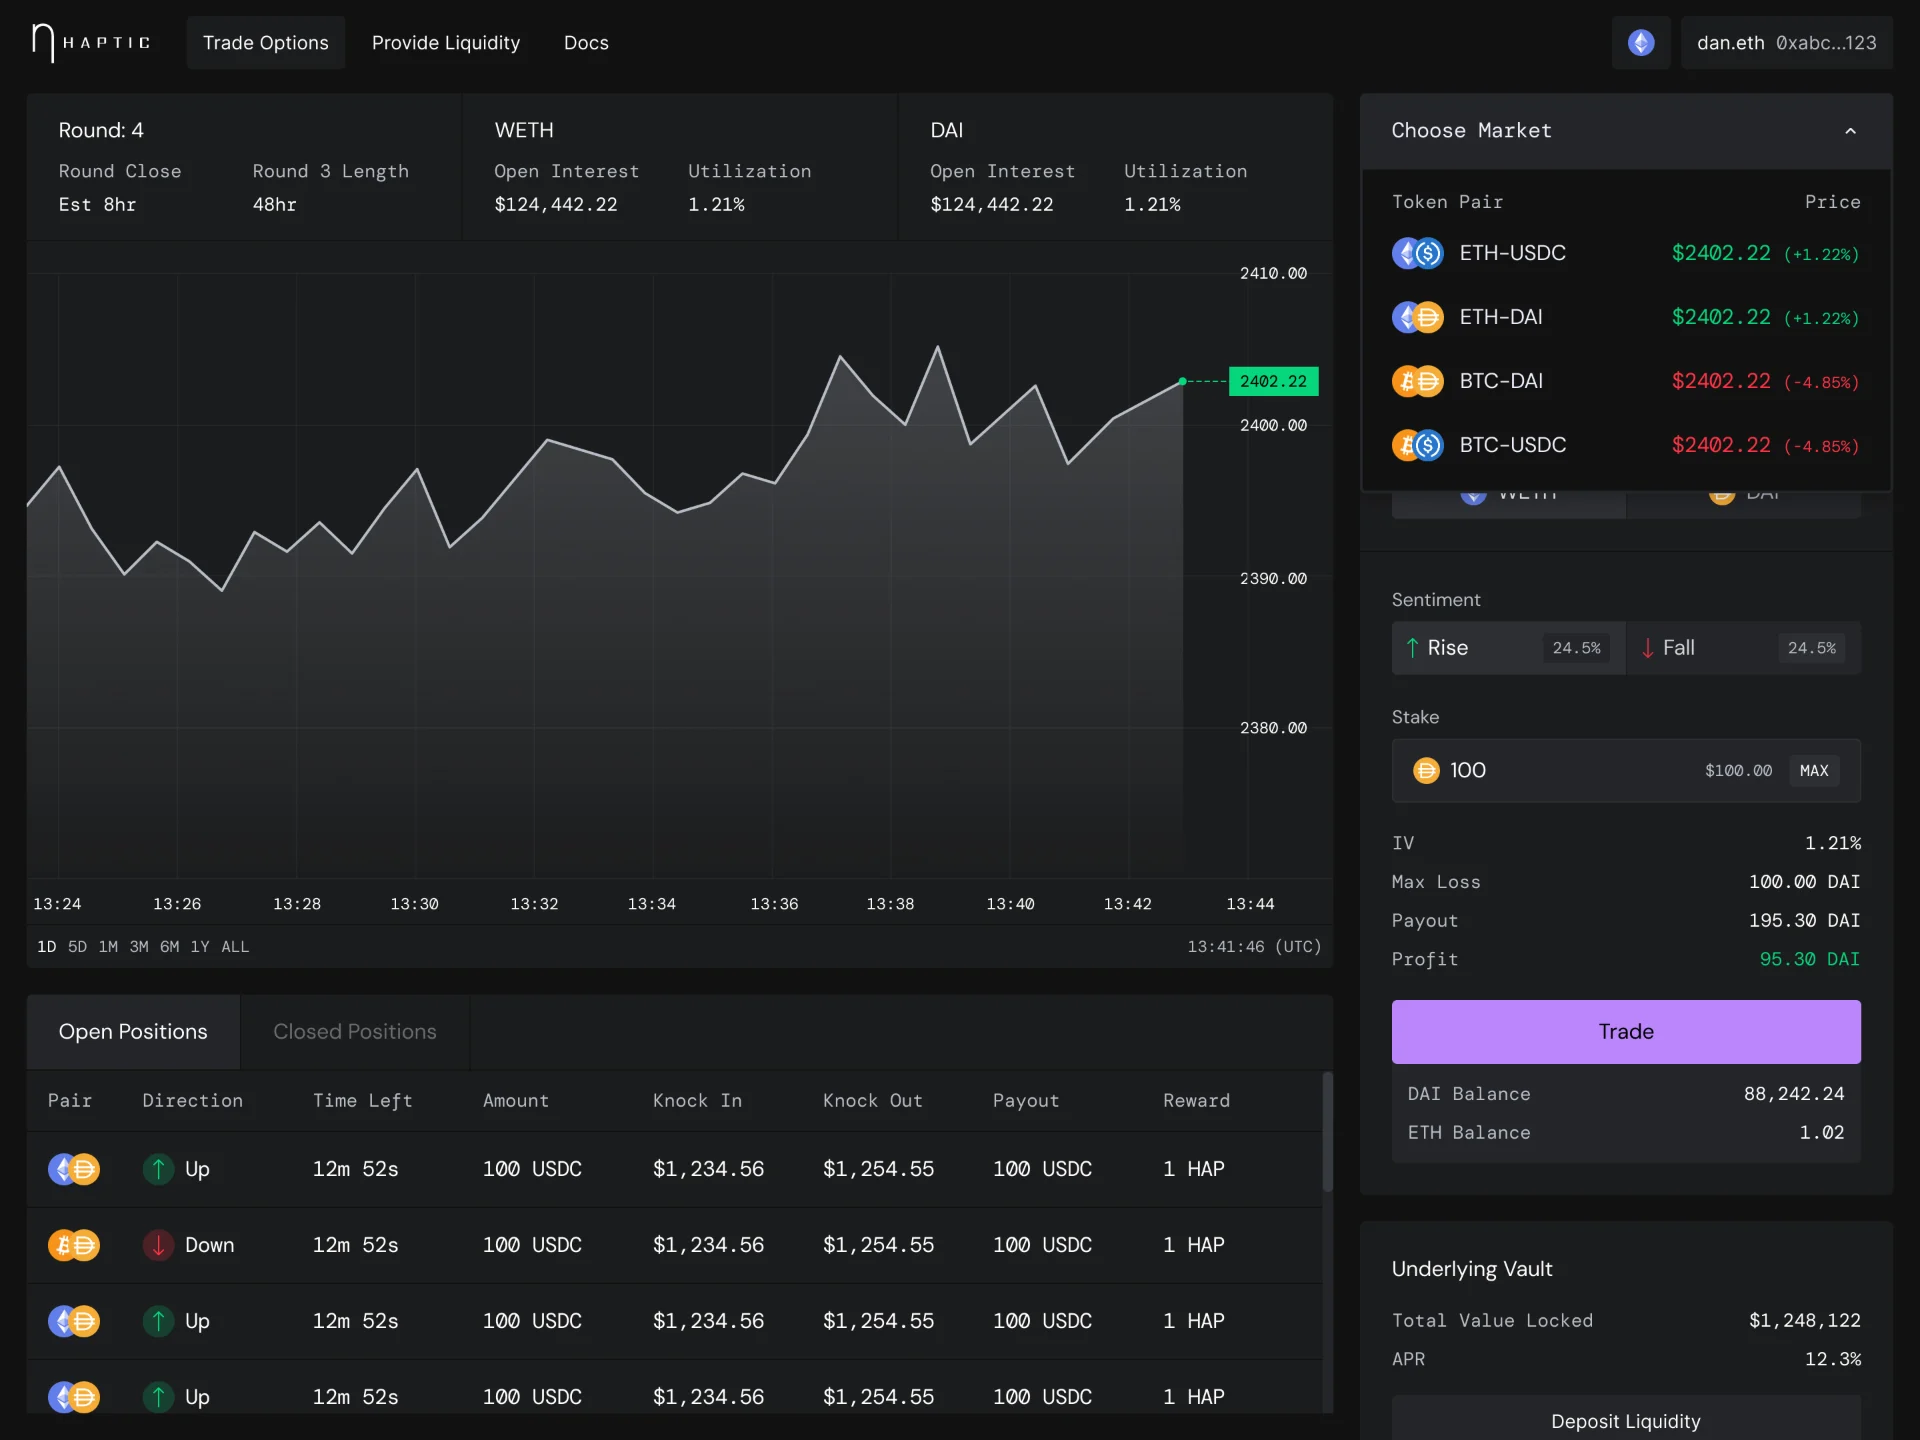The image size is (1920, 1440).
Task: Go to Provide Liquidity page
Action: point(446,43)
